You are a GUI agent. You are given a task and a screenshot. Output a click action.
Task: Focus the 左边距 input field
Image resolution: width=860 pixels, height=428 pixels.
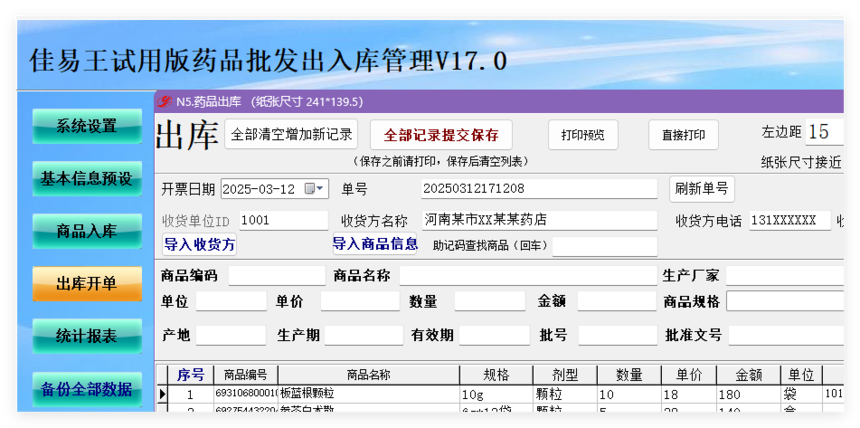(x=825, y=132)
